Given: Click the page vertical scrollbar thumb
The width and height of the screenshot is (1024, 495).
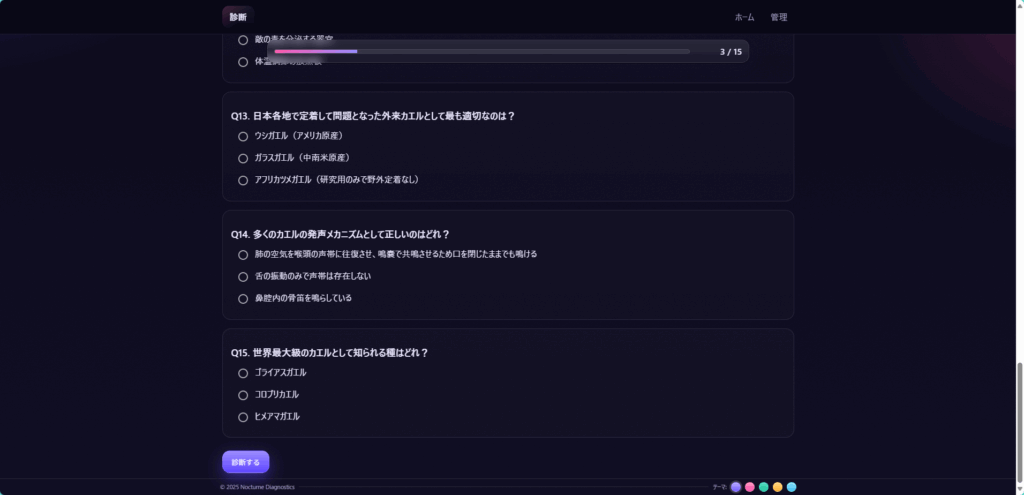Looking at the screenshot, I should click(x=1018, y=423).
